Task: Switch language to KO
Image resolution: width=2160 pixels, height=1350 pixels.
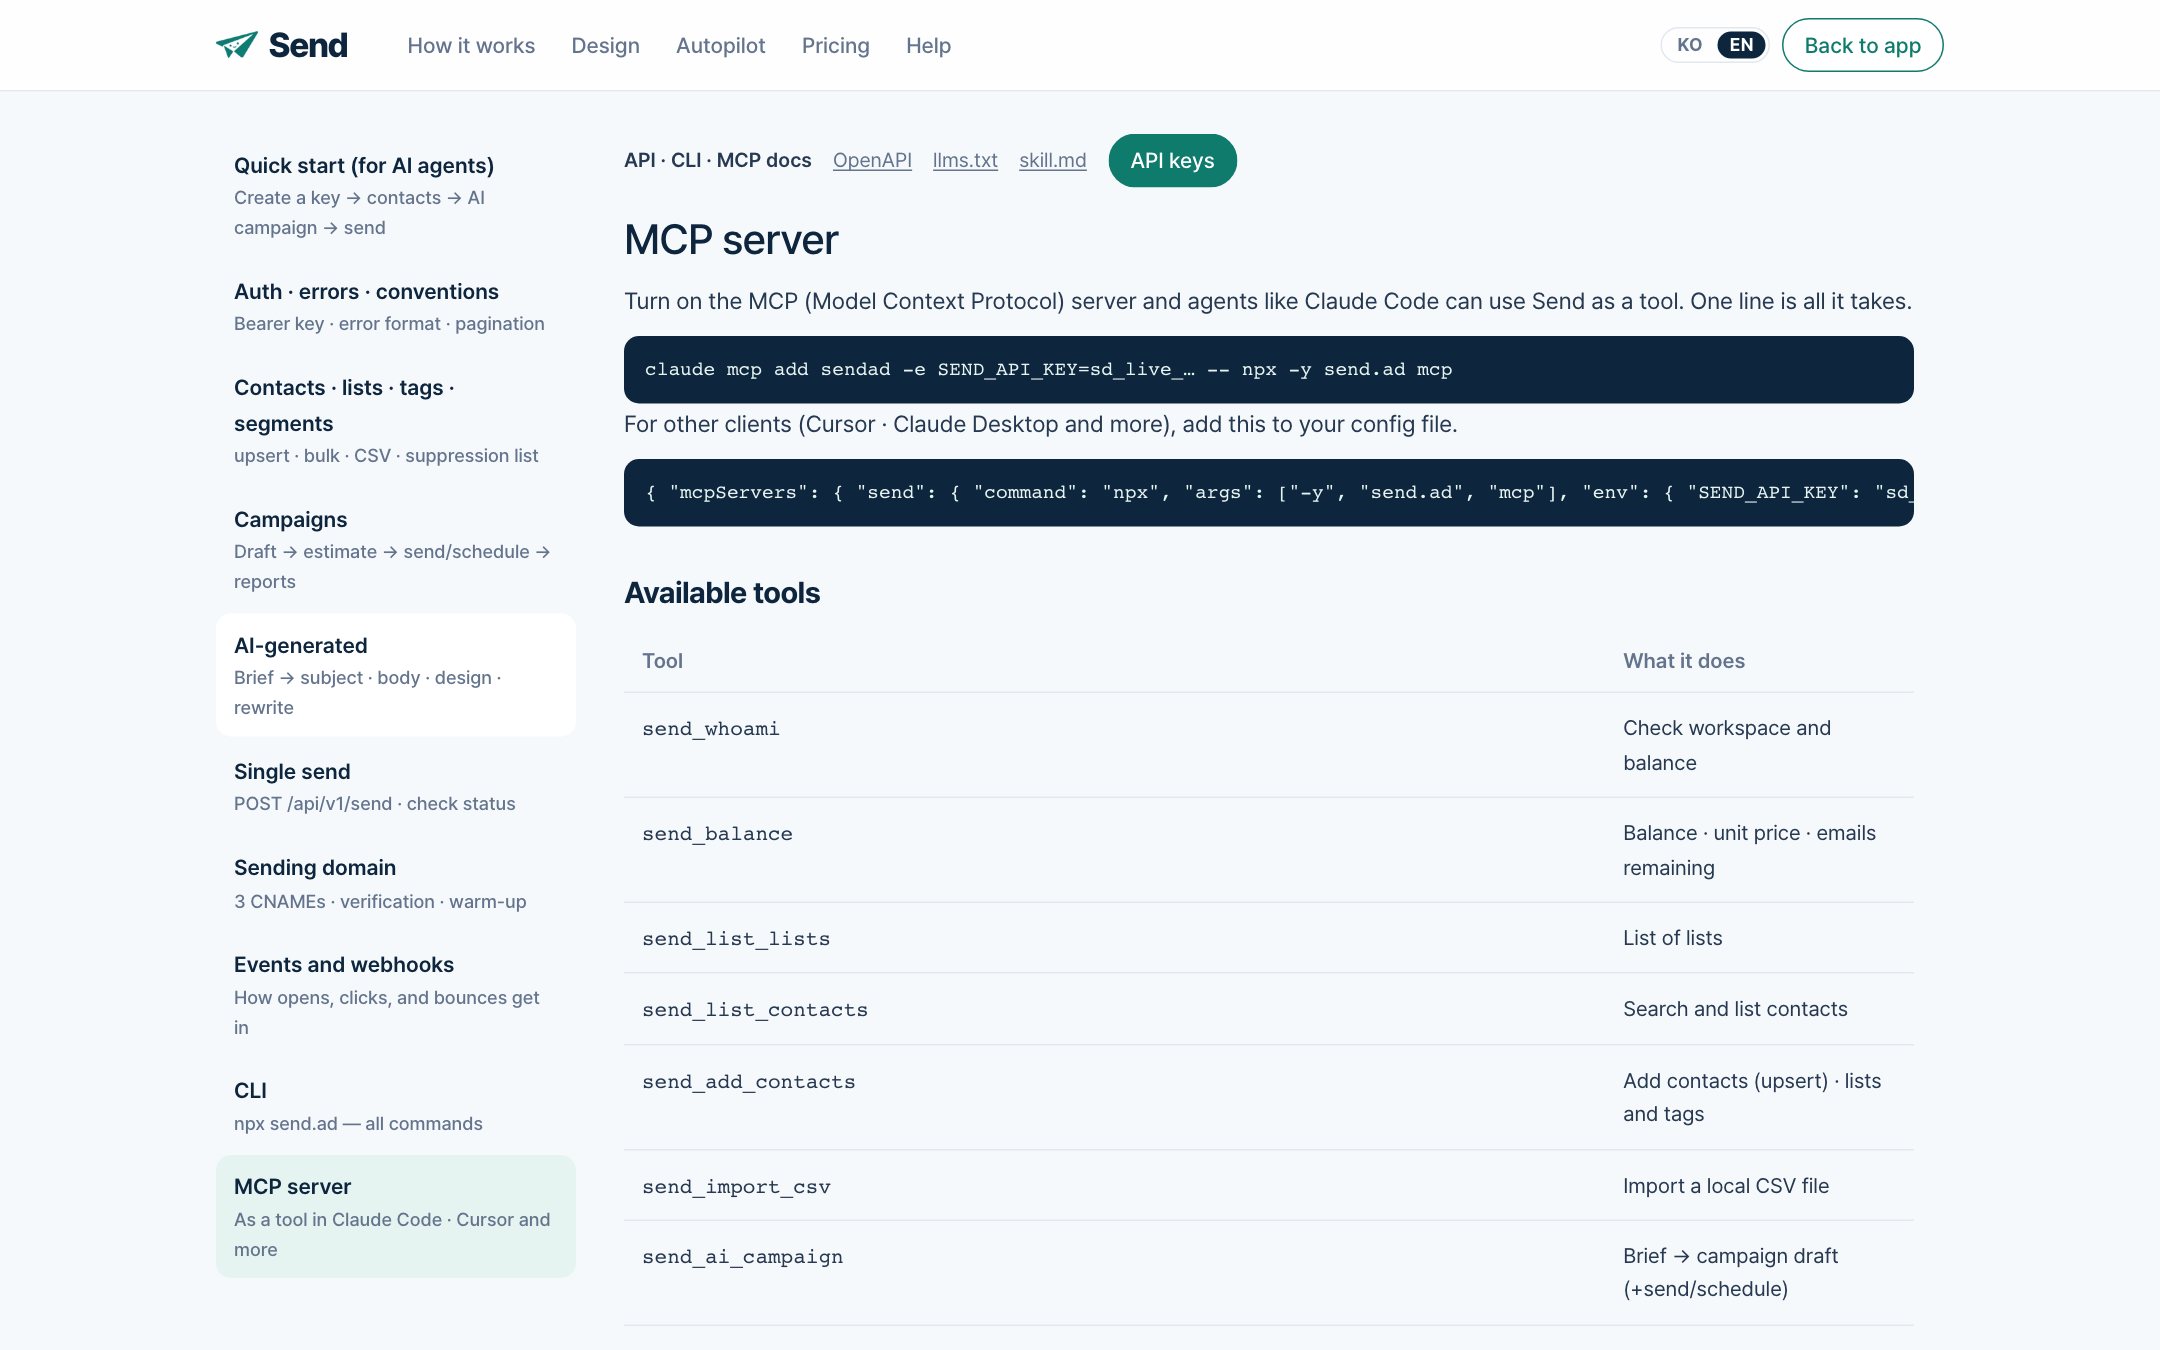Action: pyautogui.click(x=1689, y=45)
